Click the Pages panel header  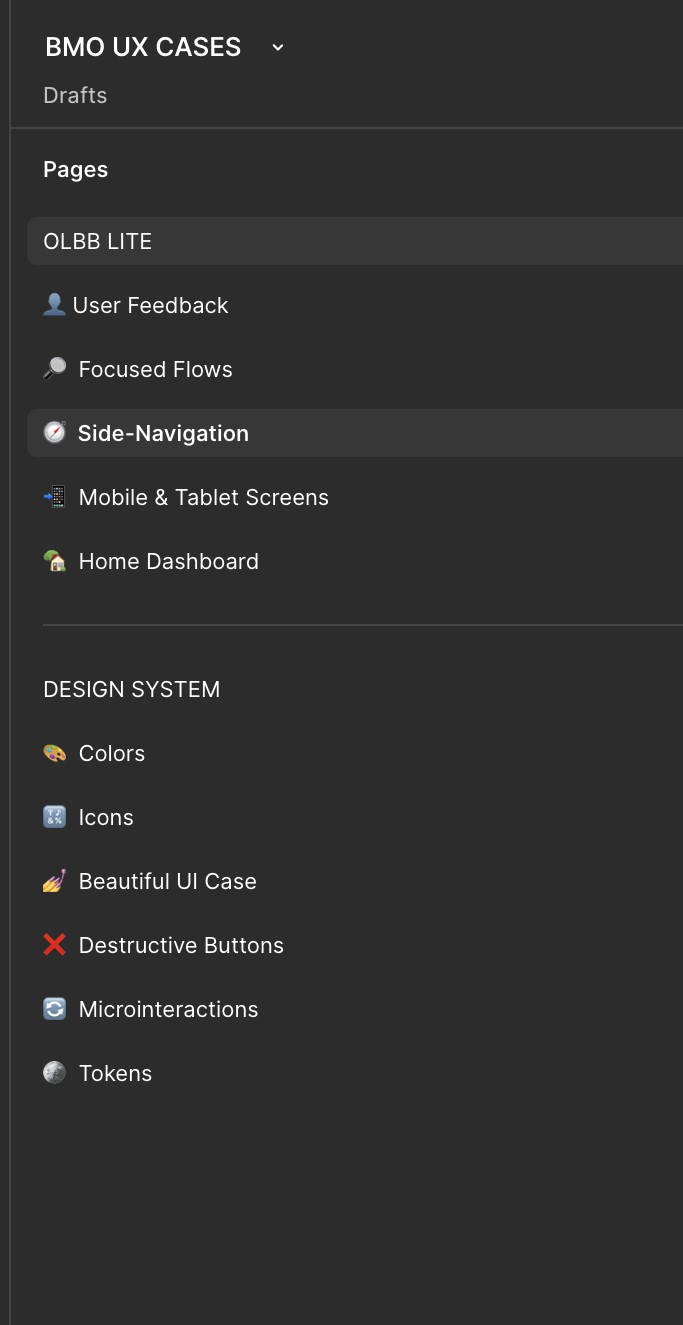click(x=76, y=169)
